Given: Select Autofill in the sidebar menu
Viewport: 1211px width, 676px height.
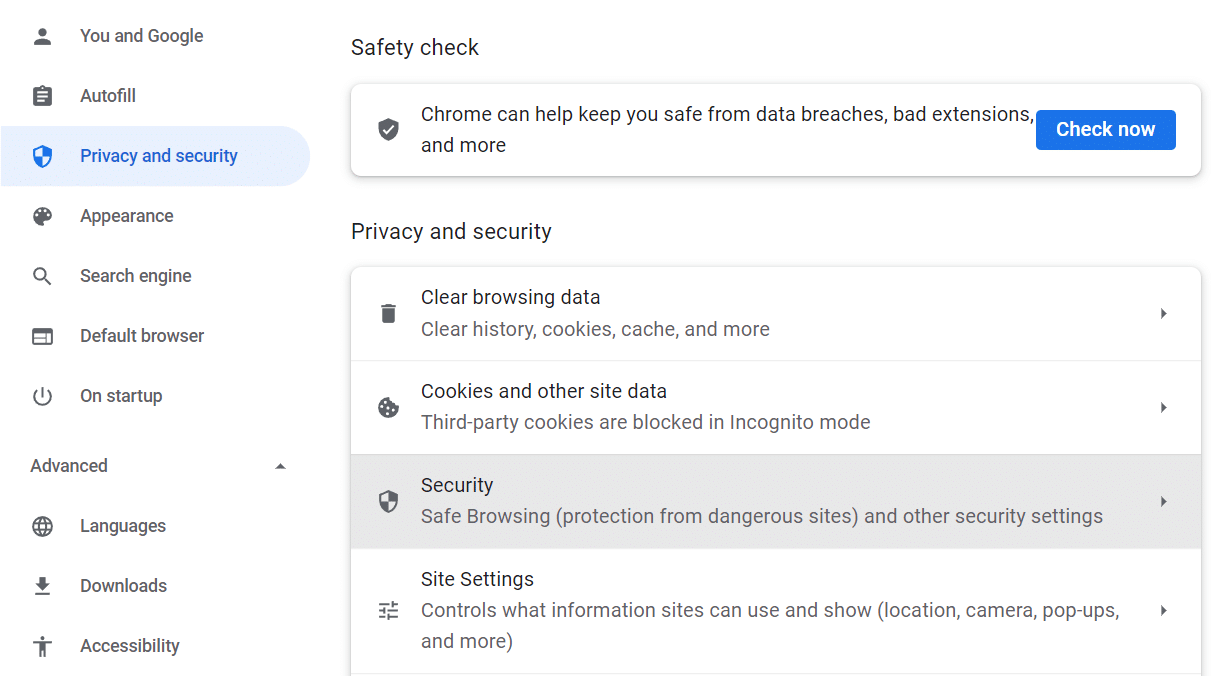Looking at the screenshot, I should 108,95.
